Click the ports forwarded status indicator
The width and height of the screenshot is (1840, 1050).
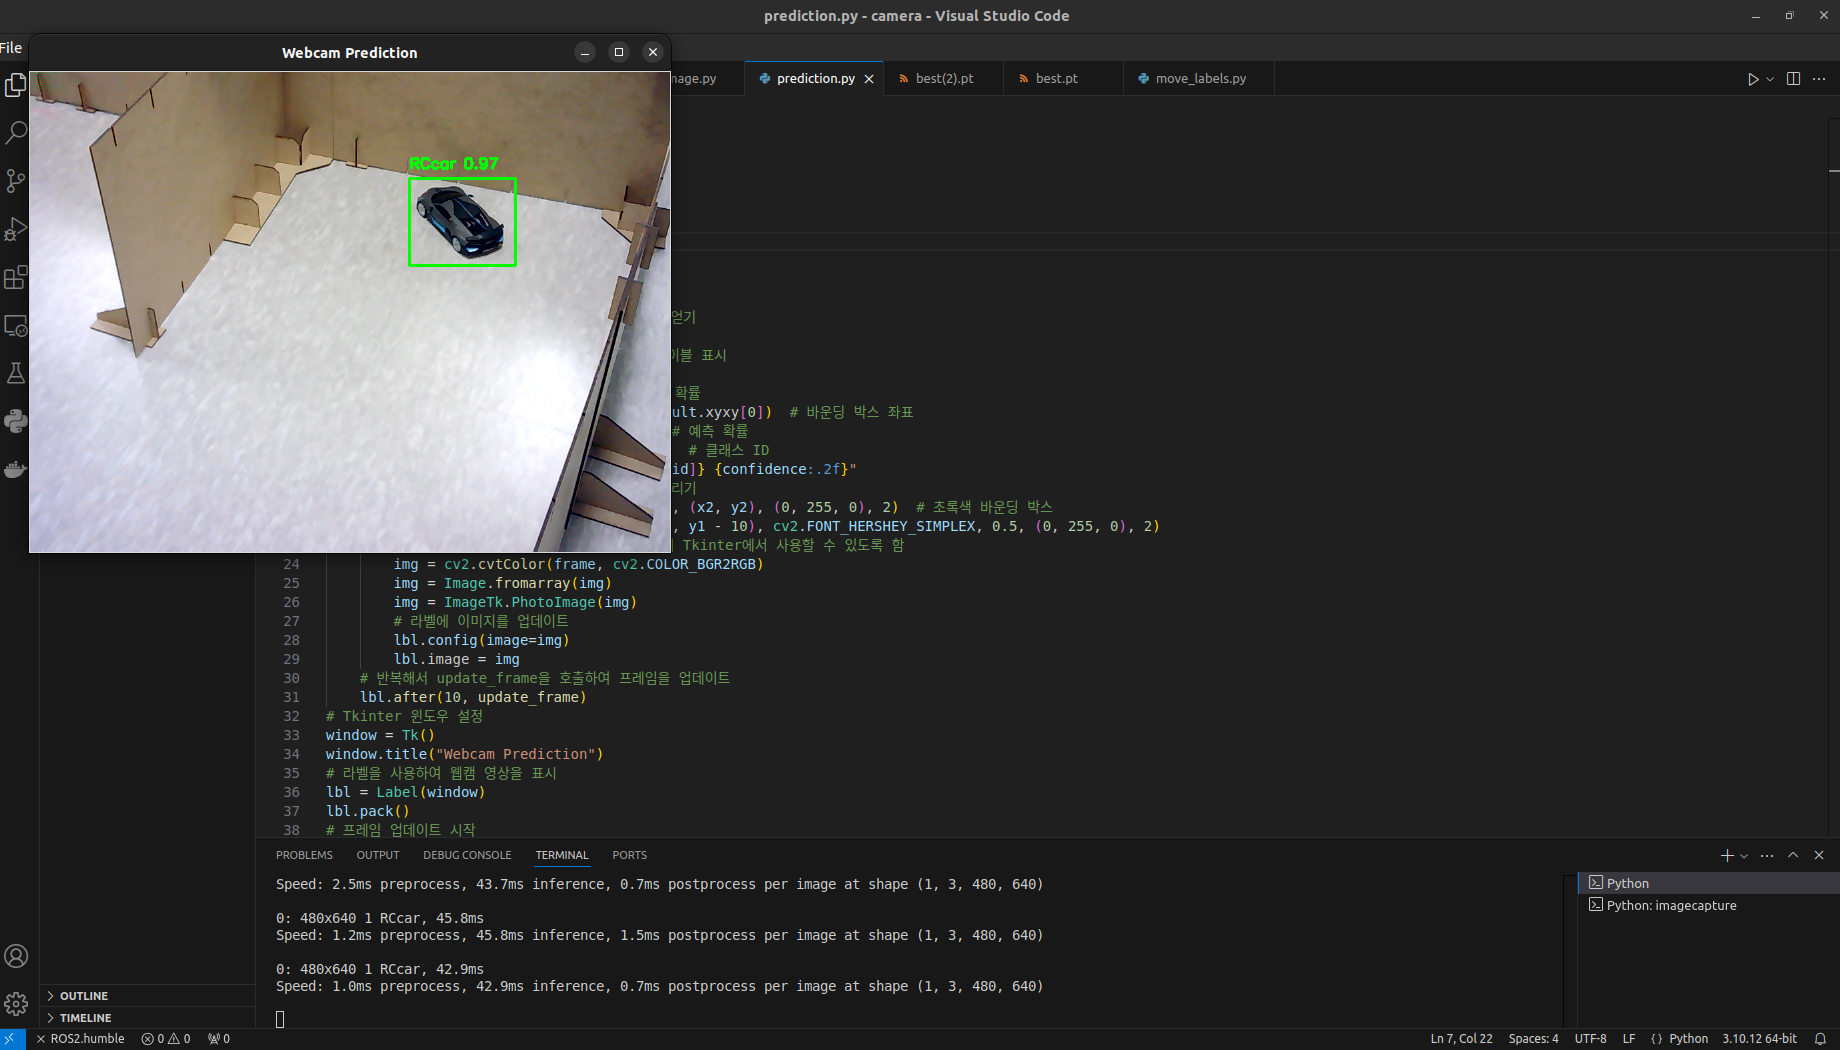point(219,1039)
